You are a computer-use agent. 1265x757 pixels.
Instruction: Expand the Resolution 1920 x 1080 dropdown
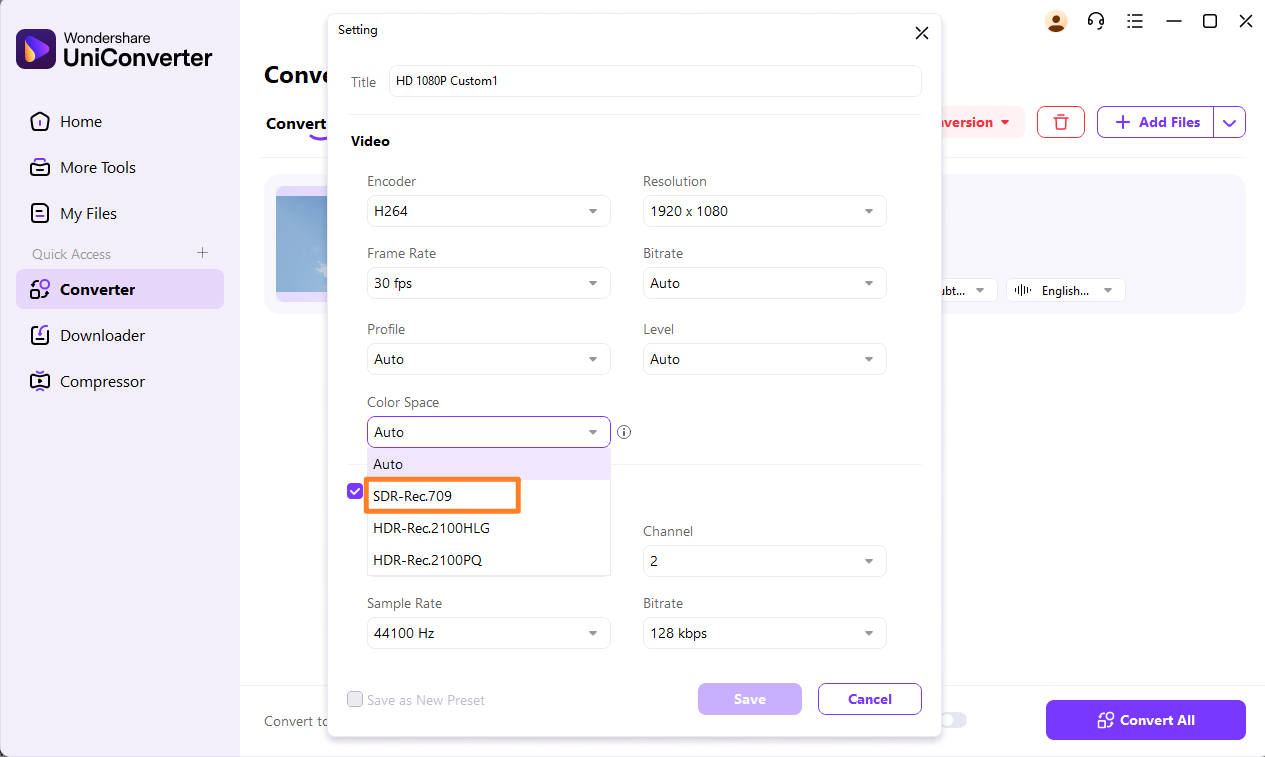click(764, 211)
